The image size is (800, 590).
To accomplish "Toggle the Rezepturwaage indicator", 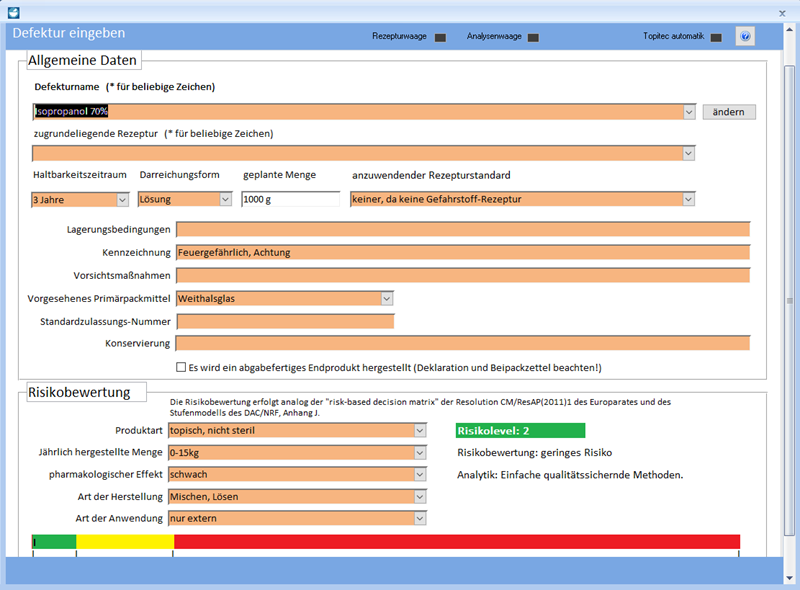I will point(439,37).
